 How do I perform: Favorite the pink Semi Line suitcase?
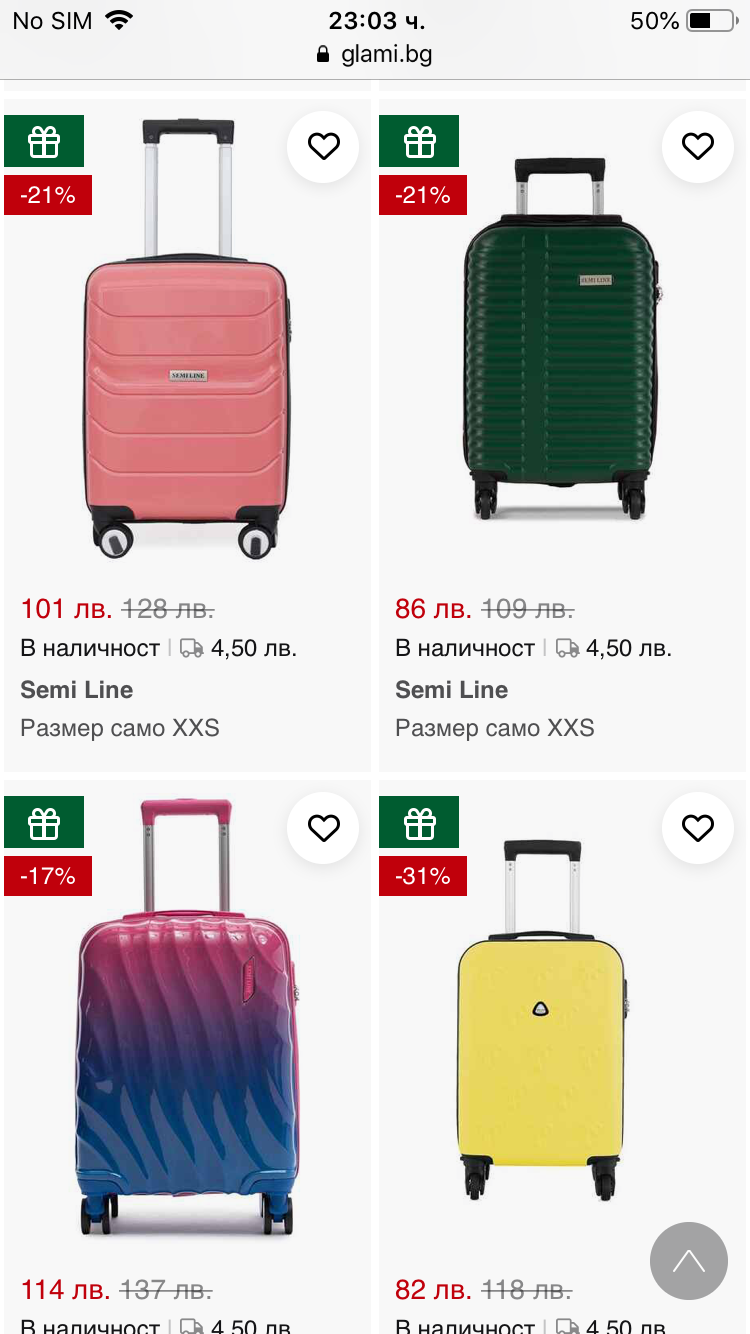323,147
